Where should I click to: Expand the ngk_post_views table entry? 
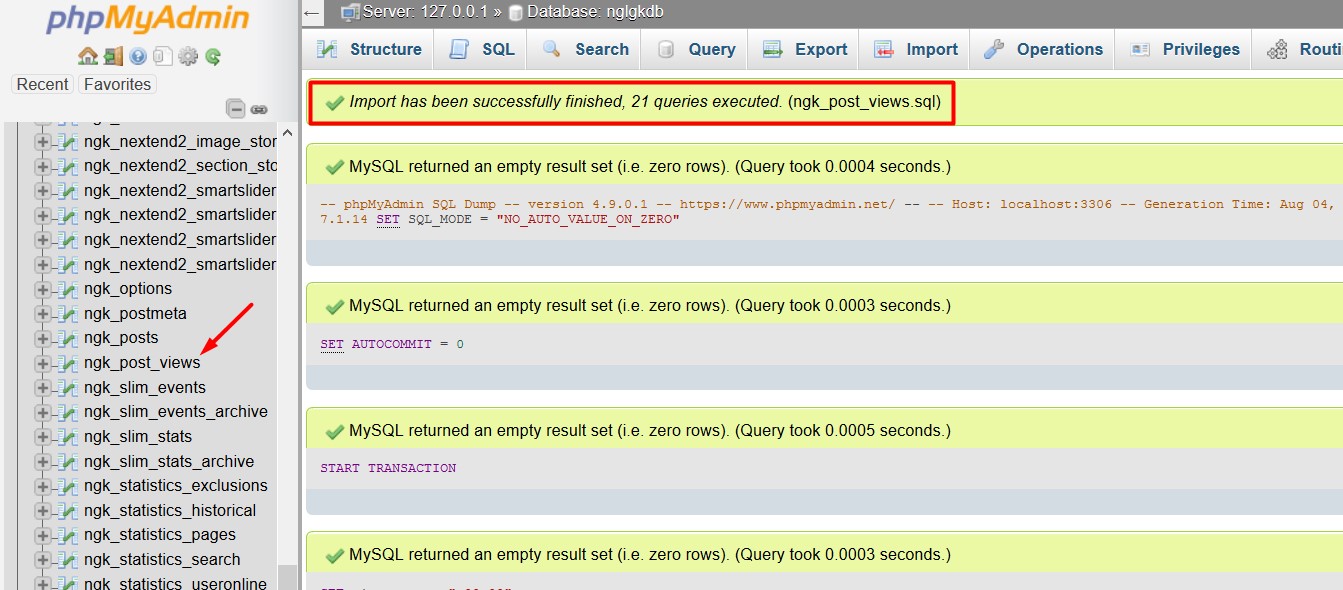point(44,364)
